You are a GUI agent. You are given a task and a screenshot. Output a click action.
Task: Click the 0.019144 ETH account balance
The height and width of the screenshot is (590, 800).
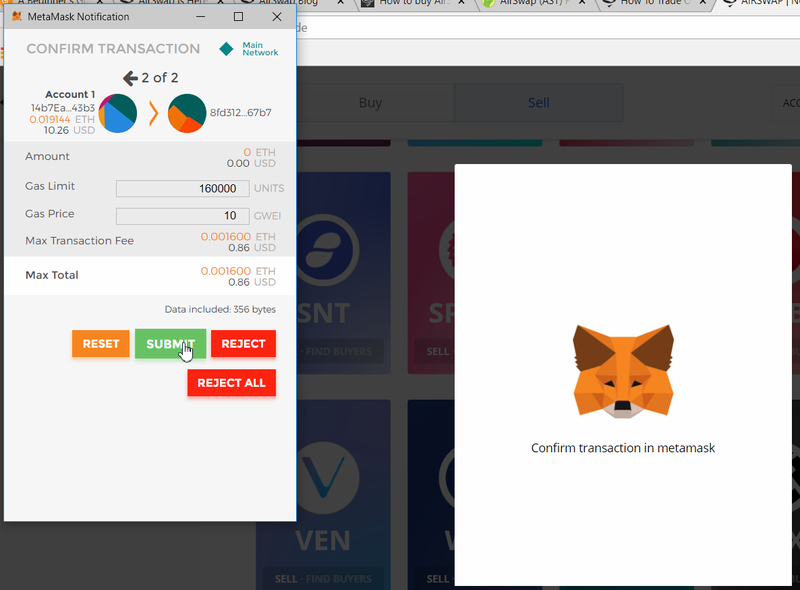click(x=62, y=119)
